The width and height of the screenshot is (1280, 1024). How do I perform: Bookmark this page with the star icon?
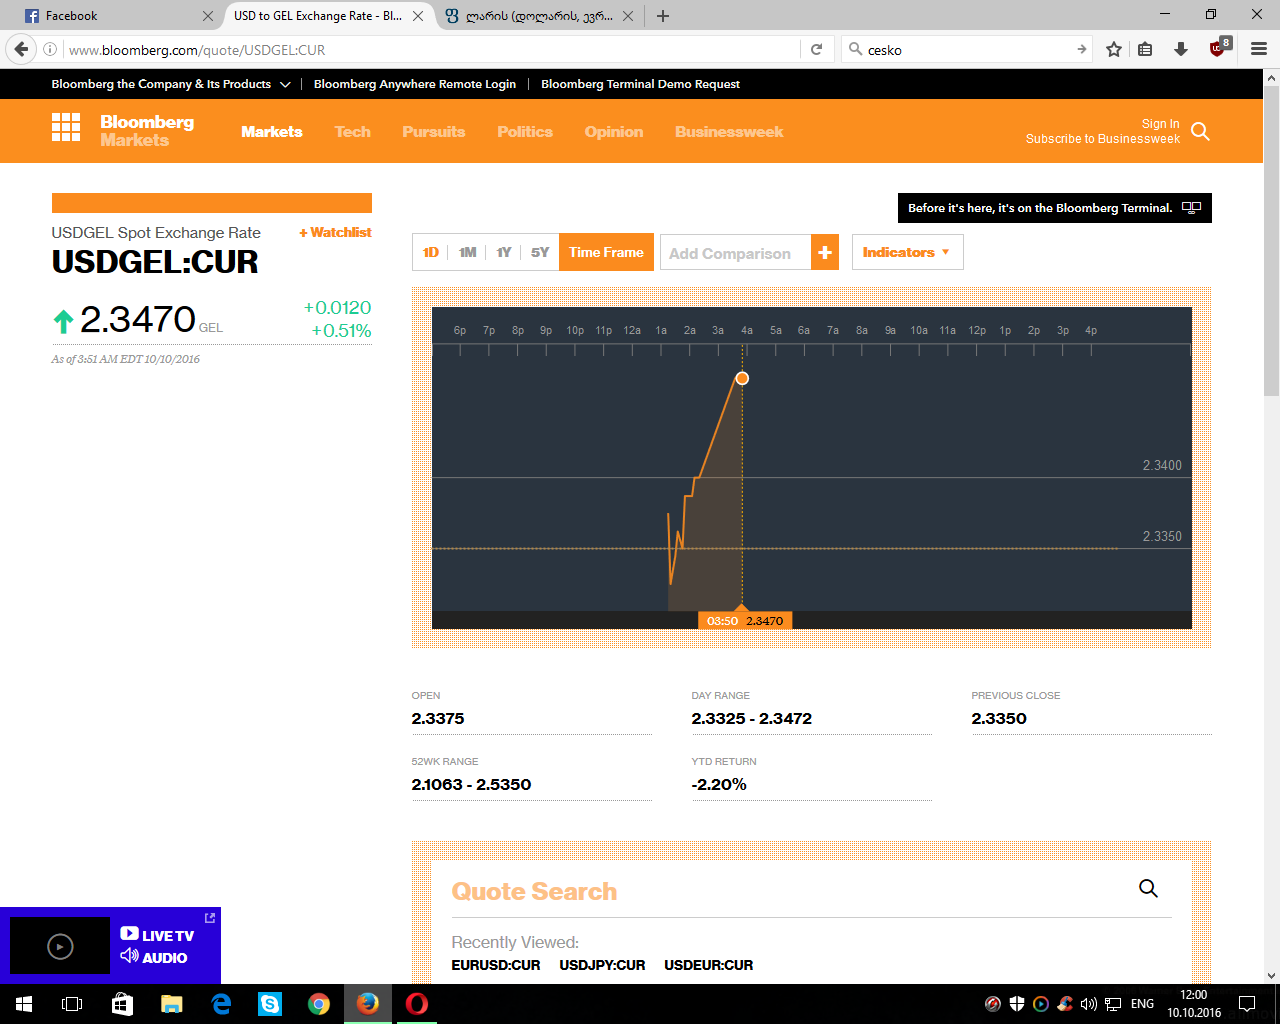coord(1113,49)
